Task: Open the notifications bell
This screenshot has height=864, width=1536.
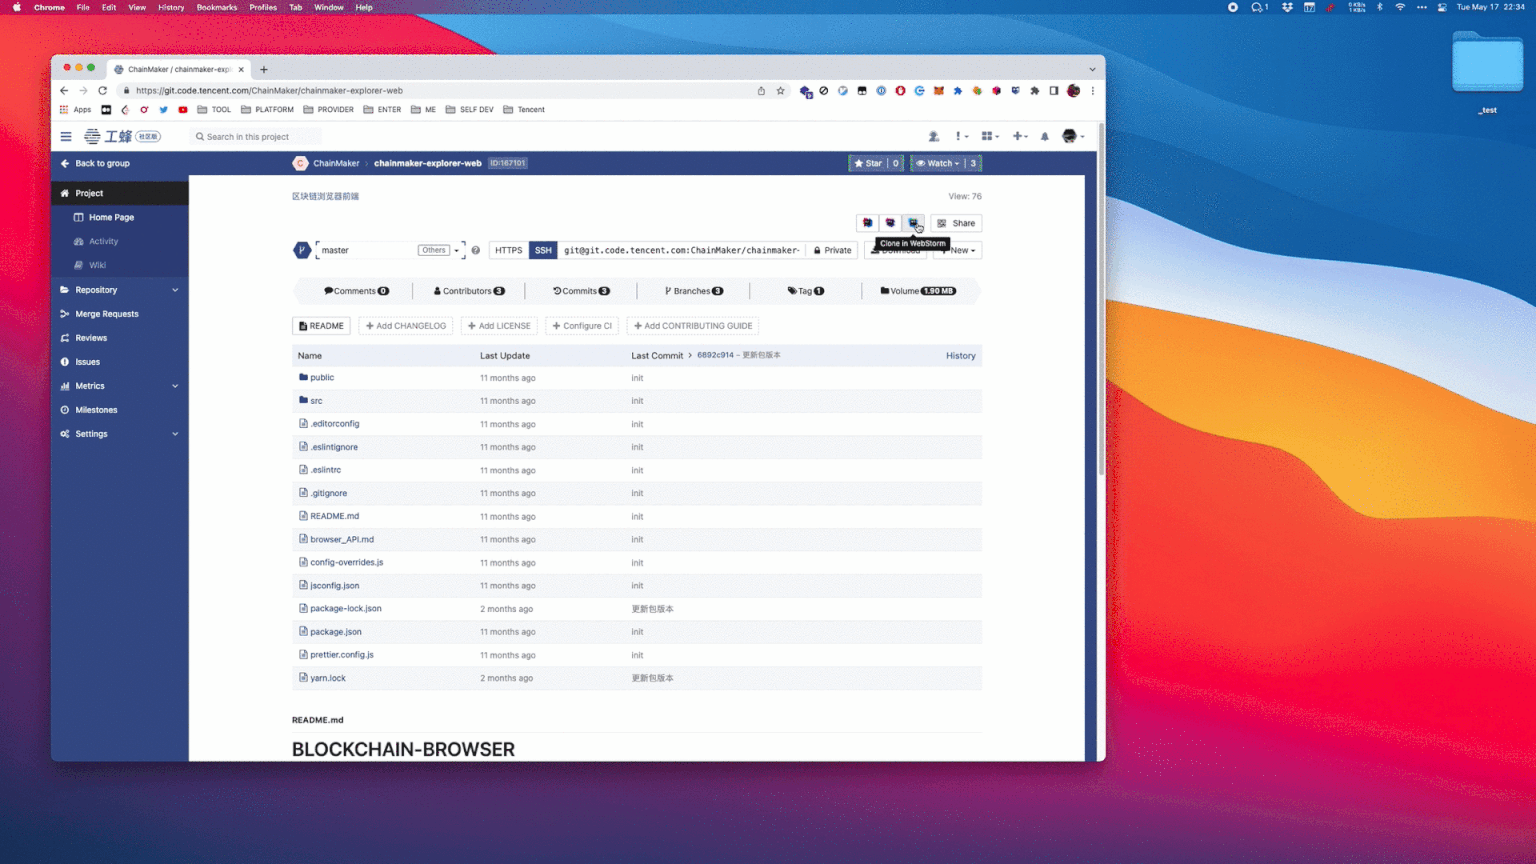Action: [x=1045, y=136]
